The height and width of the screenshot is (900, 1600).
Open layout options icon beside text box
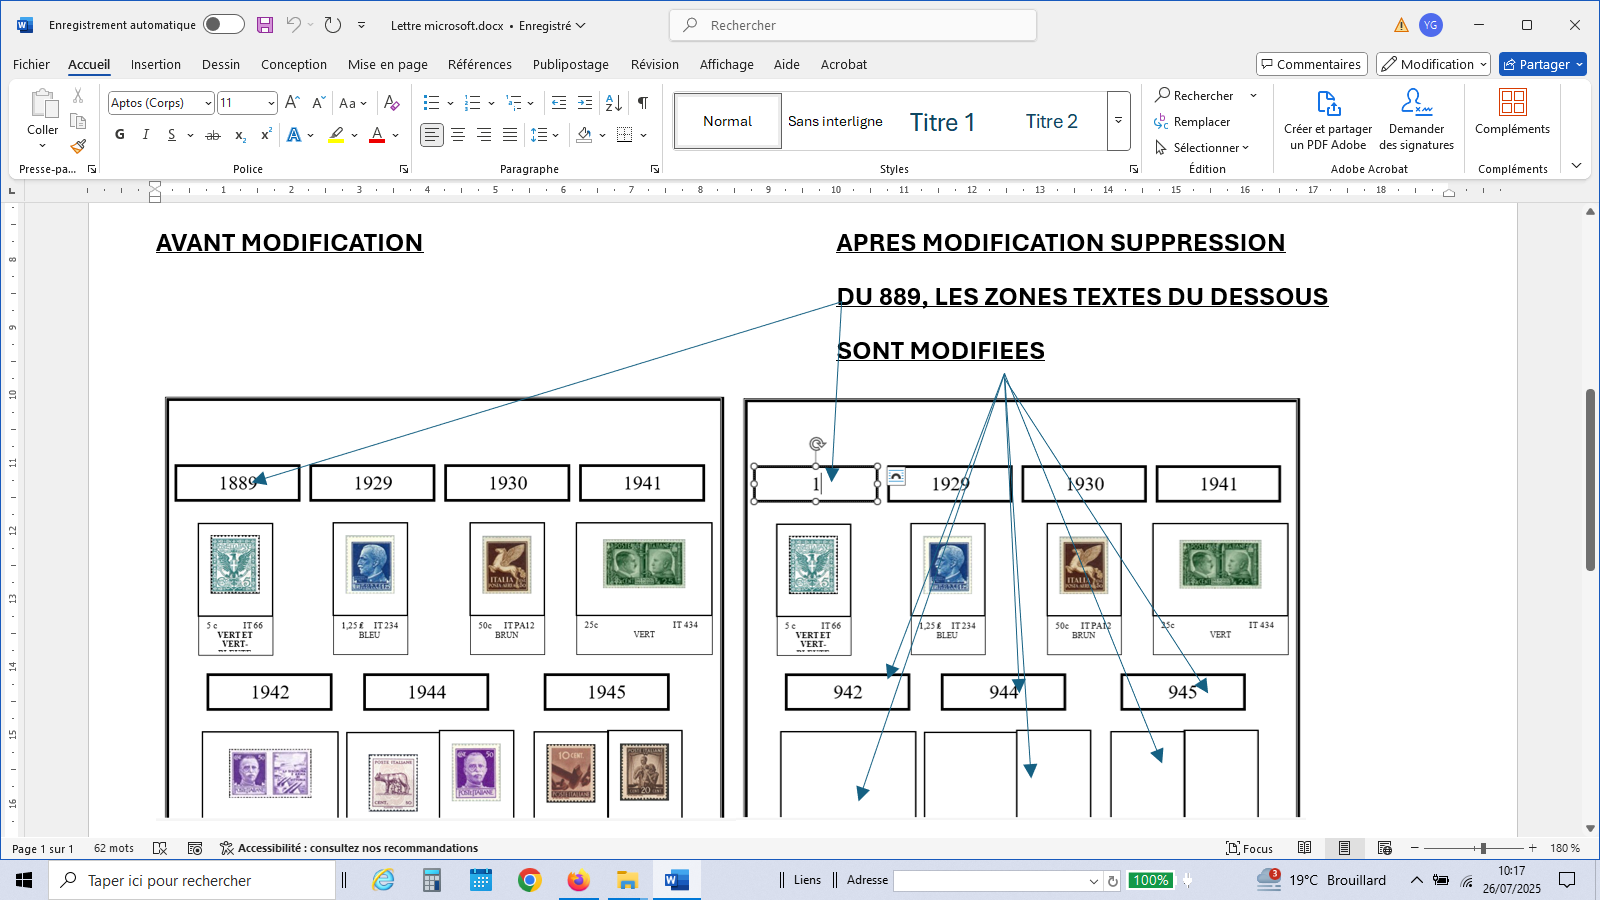pos(896,476)
